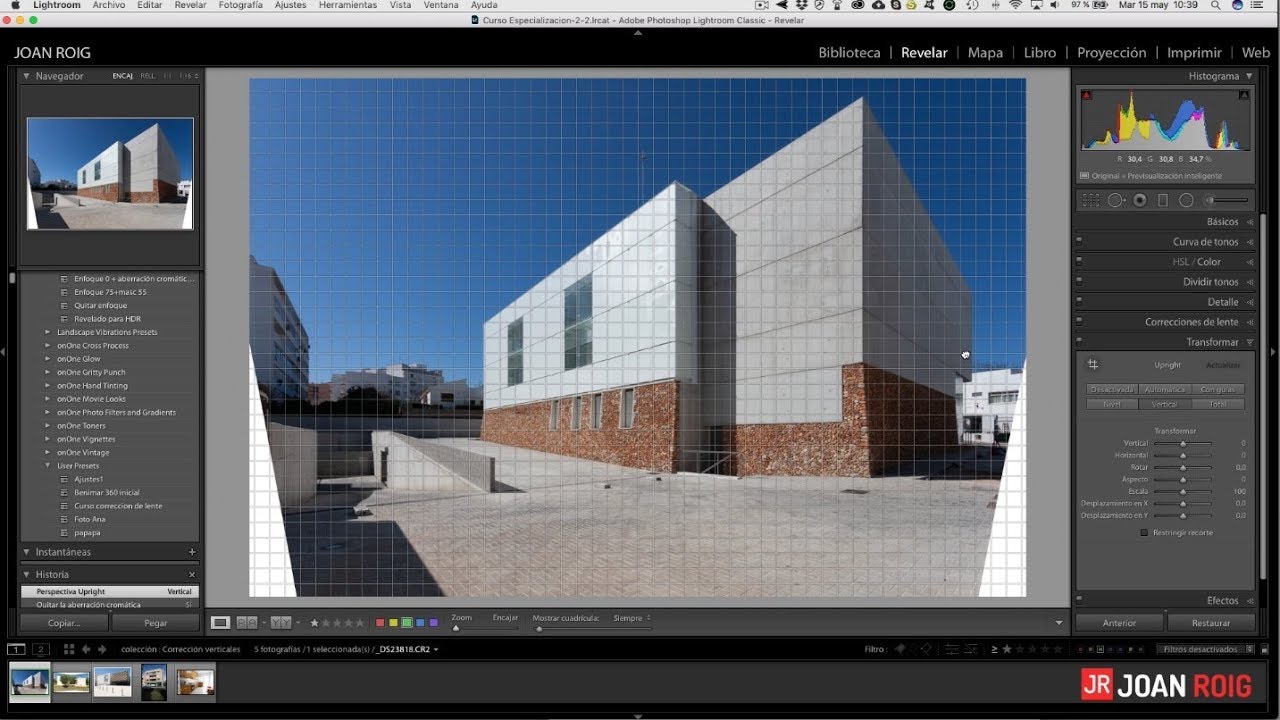Toggle Dividir tonos panel switch
The height and width of the screenshot is (720, 1280).
point(1079,282)
